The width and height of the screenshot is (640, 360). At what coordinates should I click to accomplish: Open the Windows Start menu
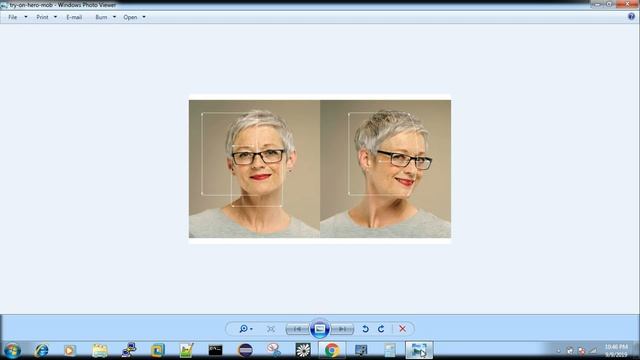click(12, 350)
